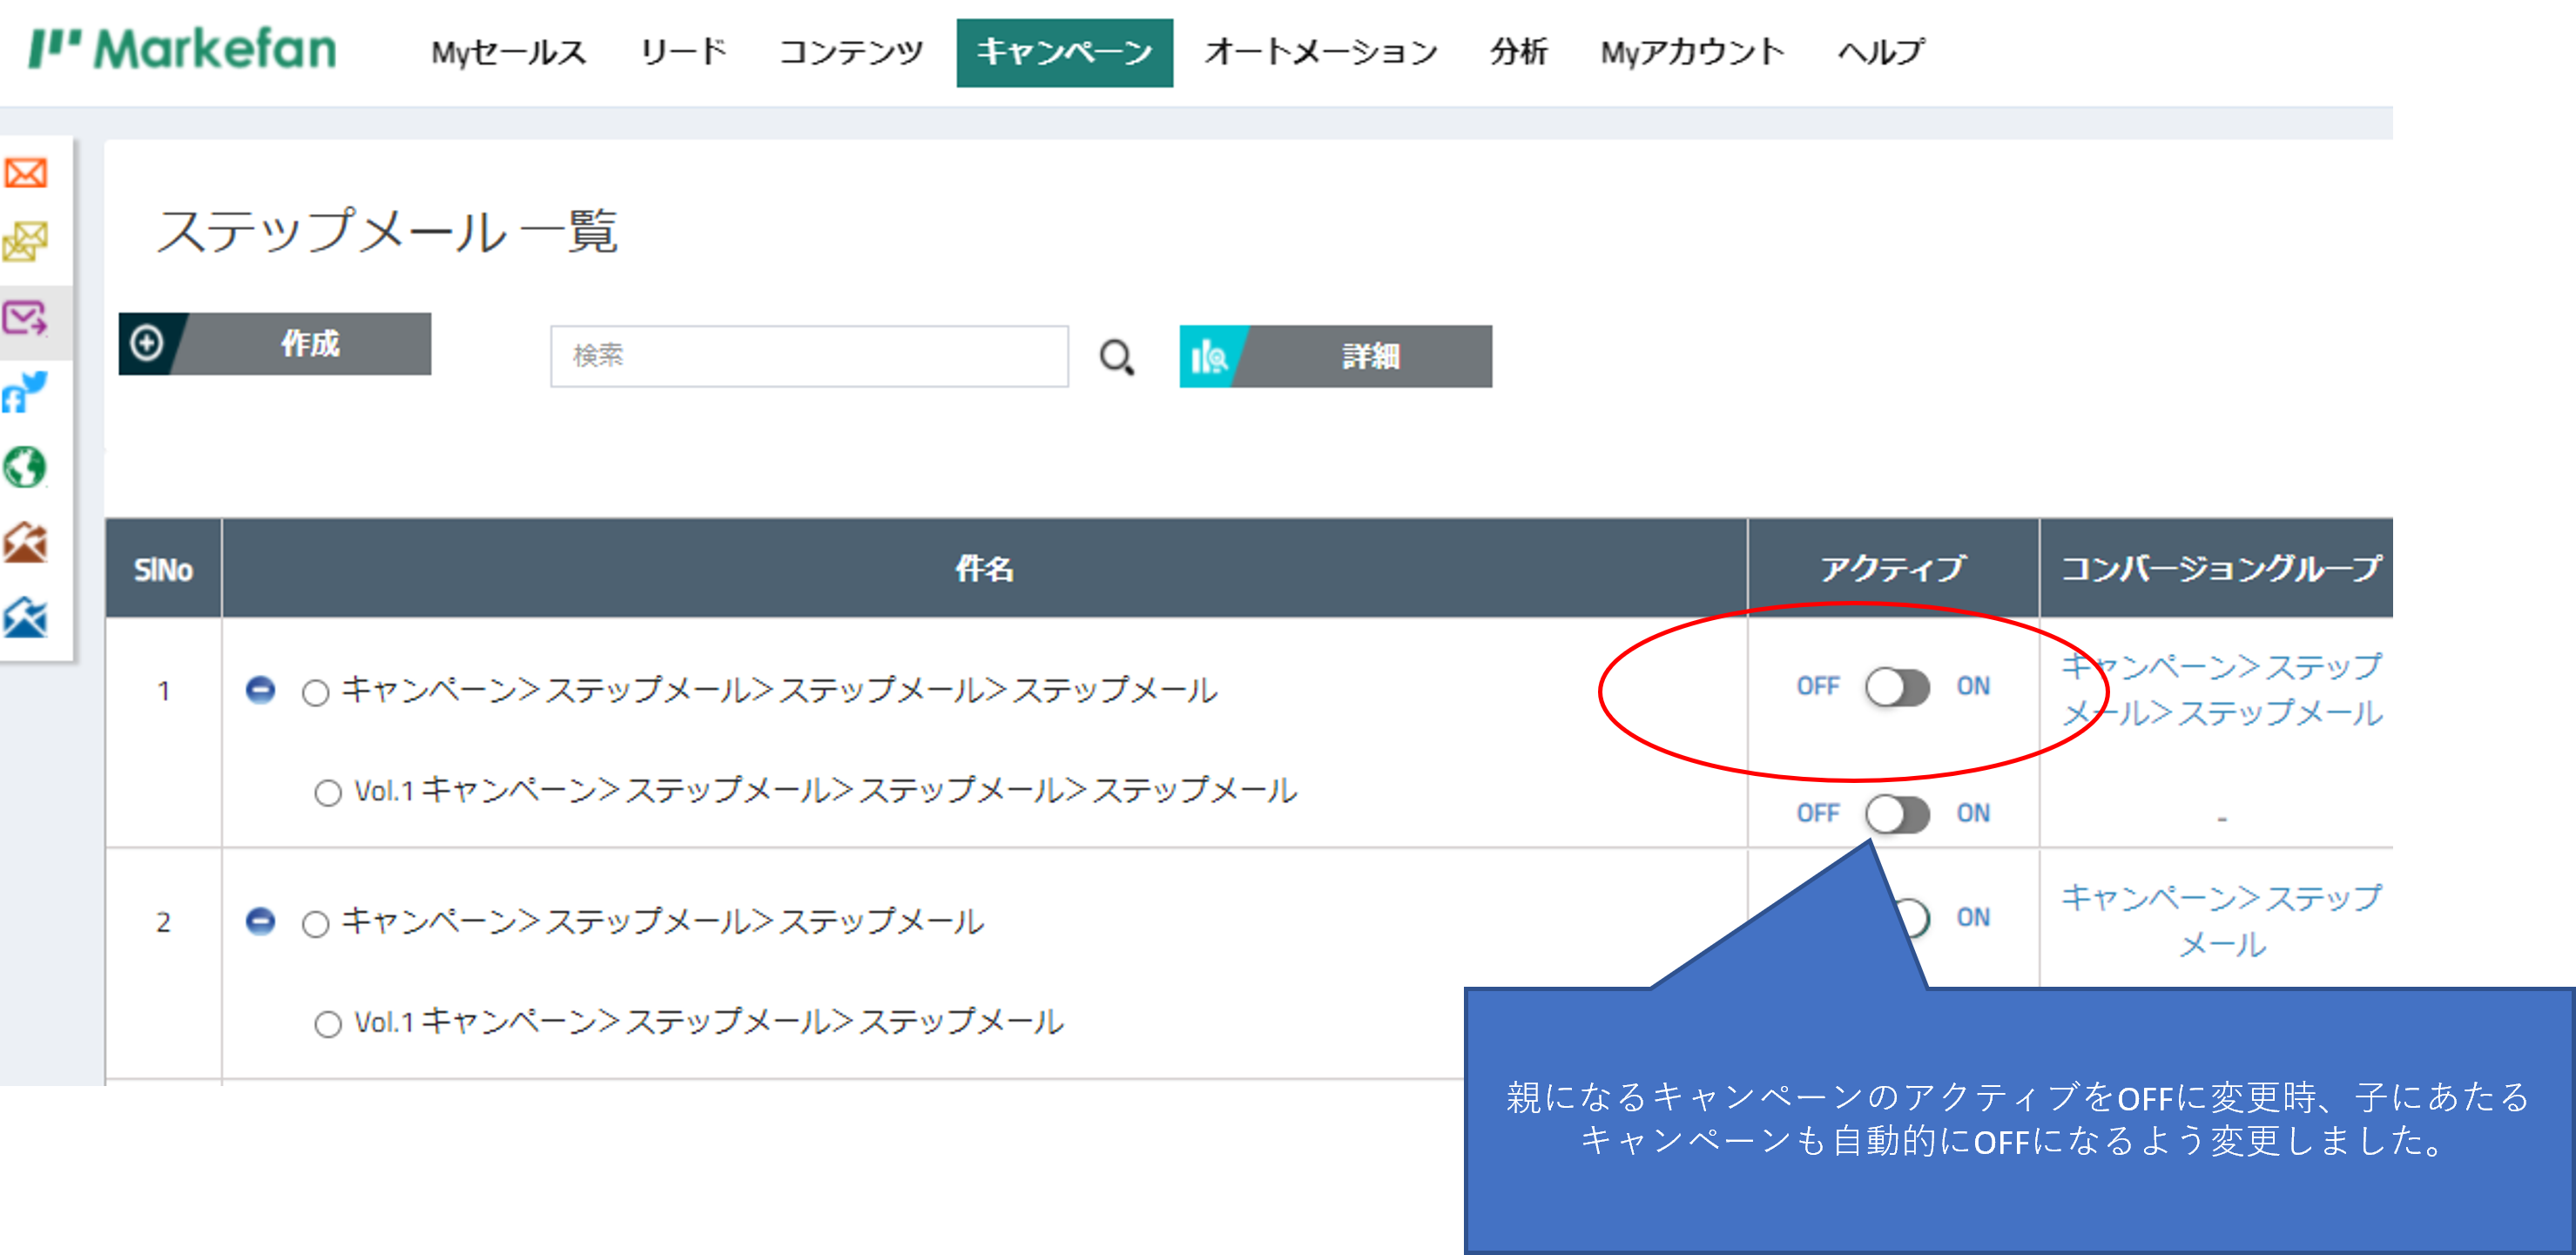Screen dimensions: 2576x1255
Task: Open the blue open-envelope sidebar icon
Action: [25, 618]
